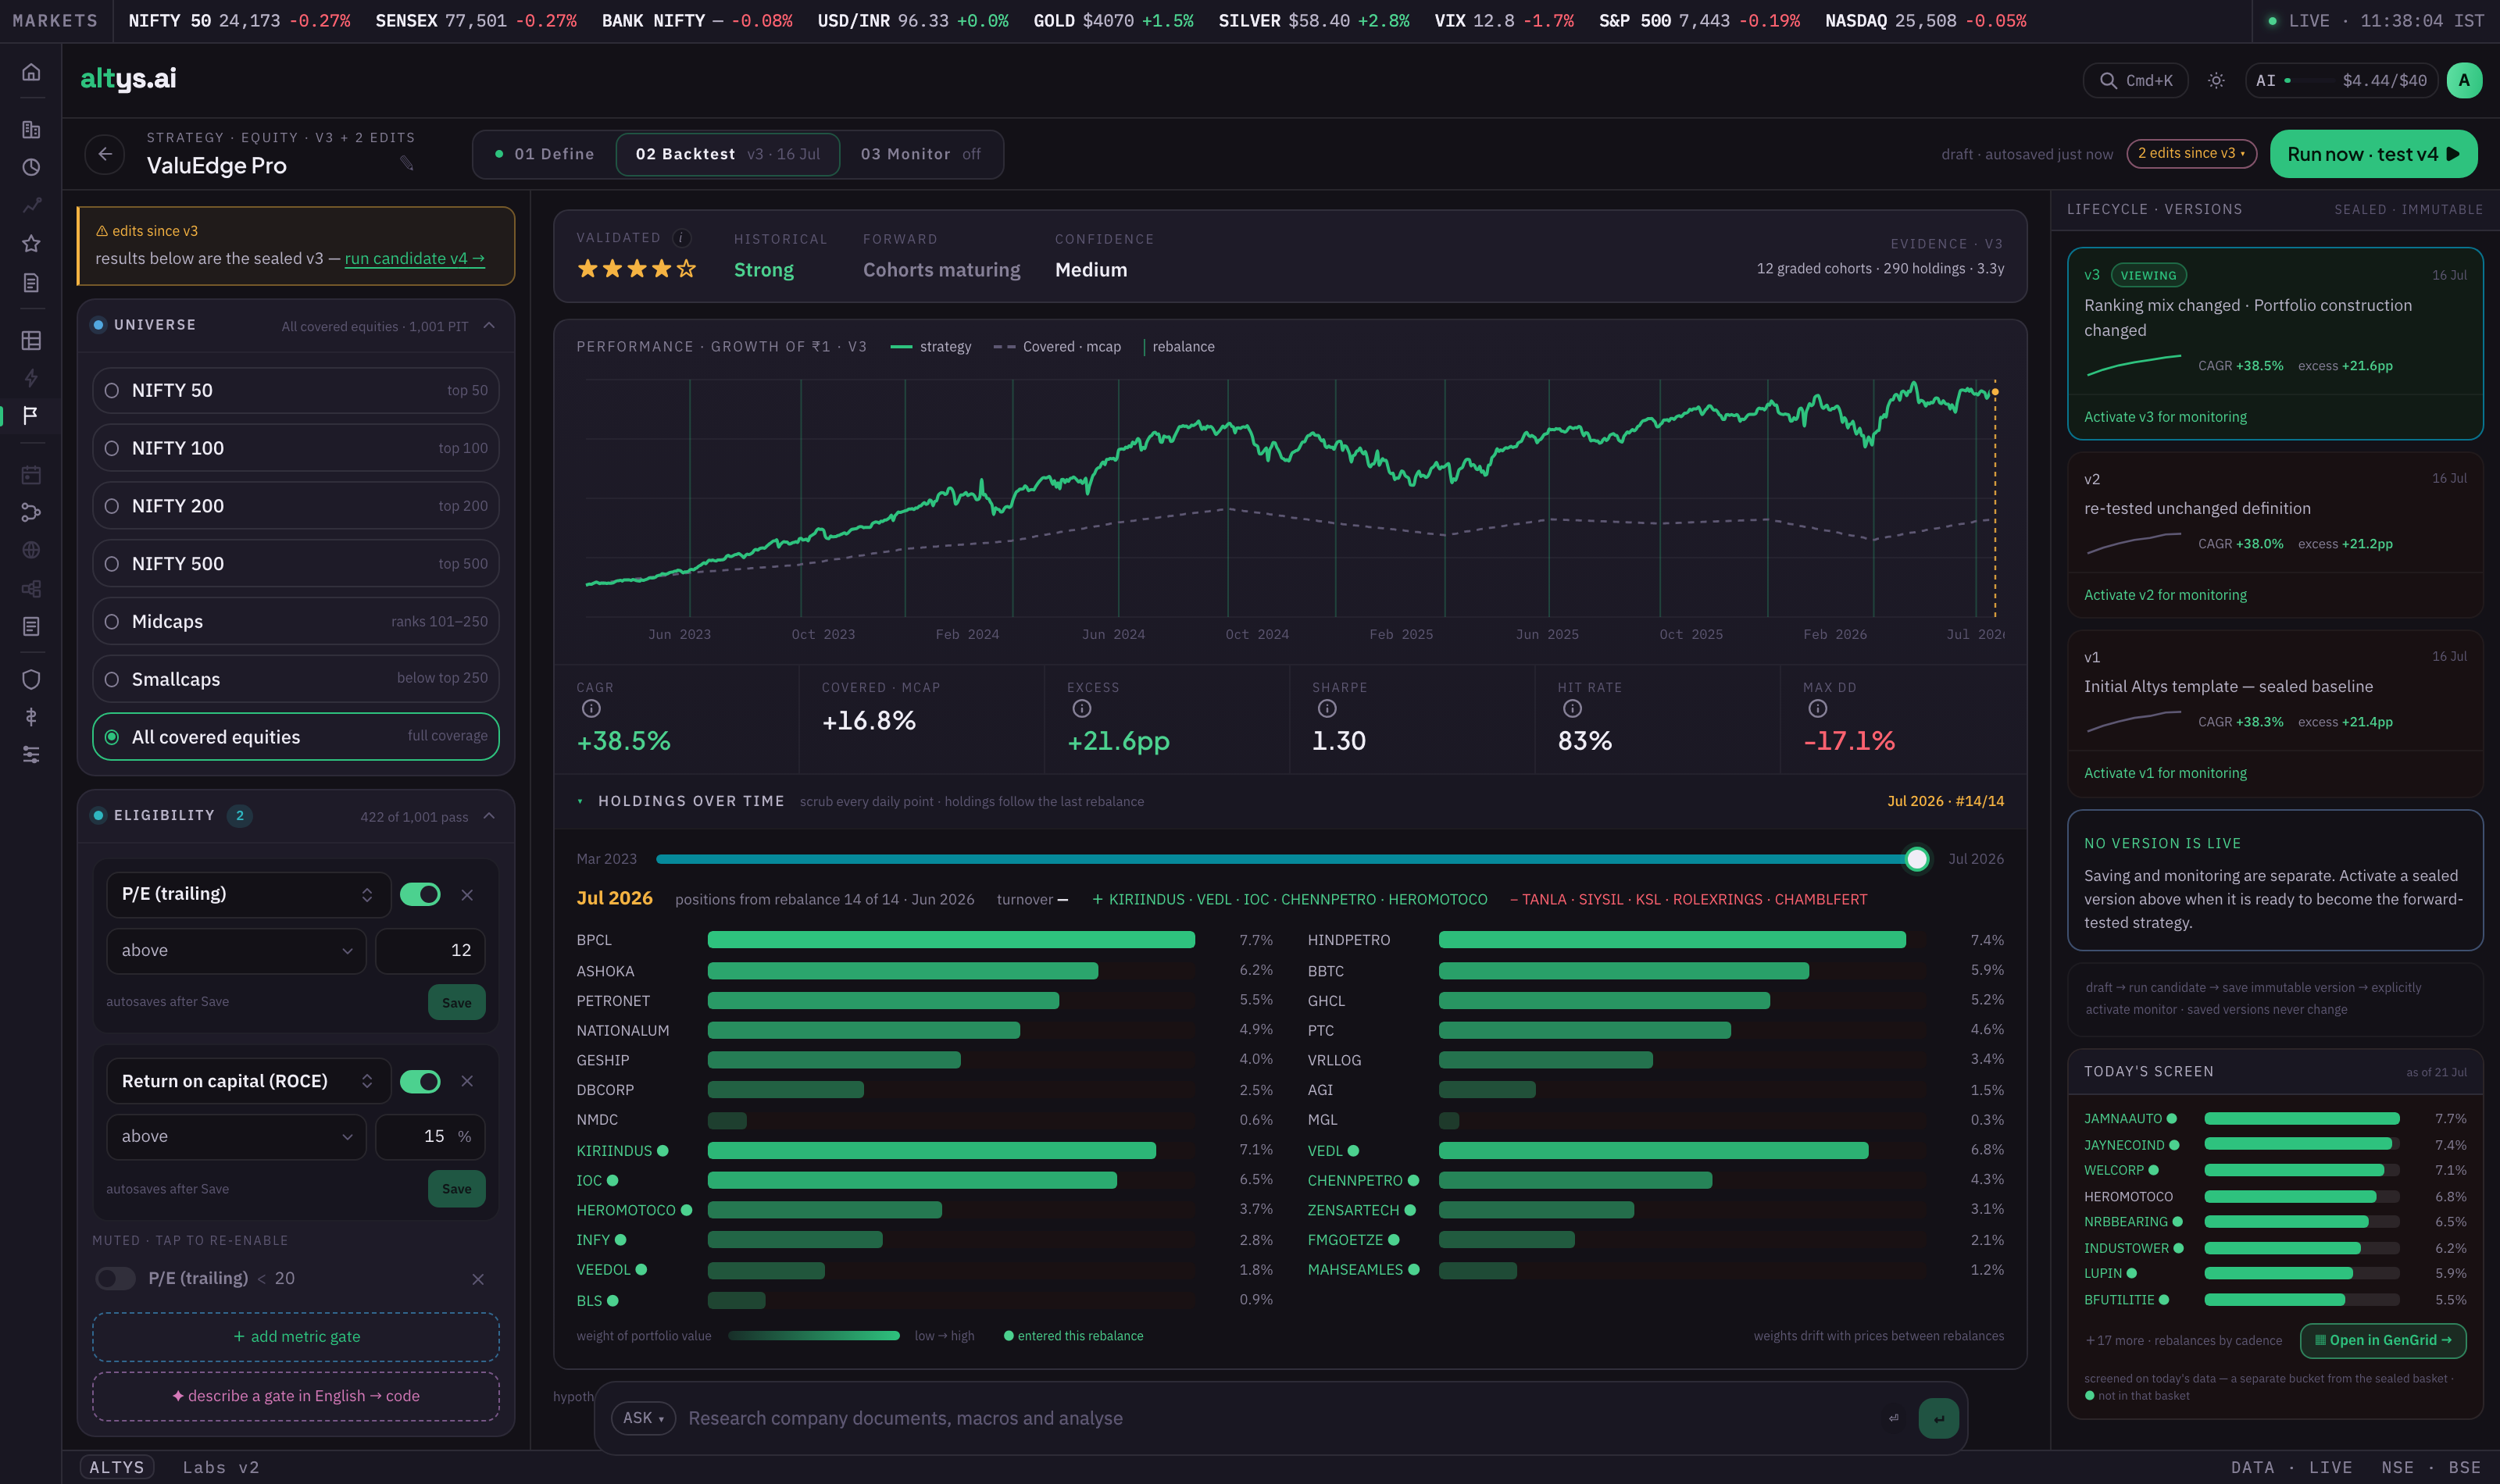The width and height of the screenshot is (2500, 1484).
Task: Show Excess info icon
Action: (1081, 709)
